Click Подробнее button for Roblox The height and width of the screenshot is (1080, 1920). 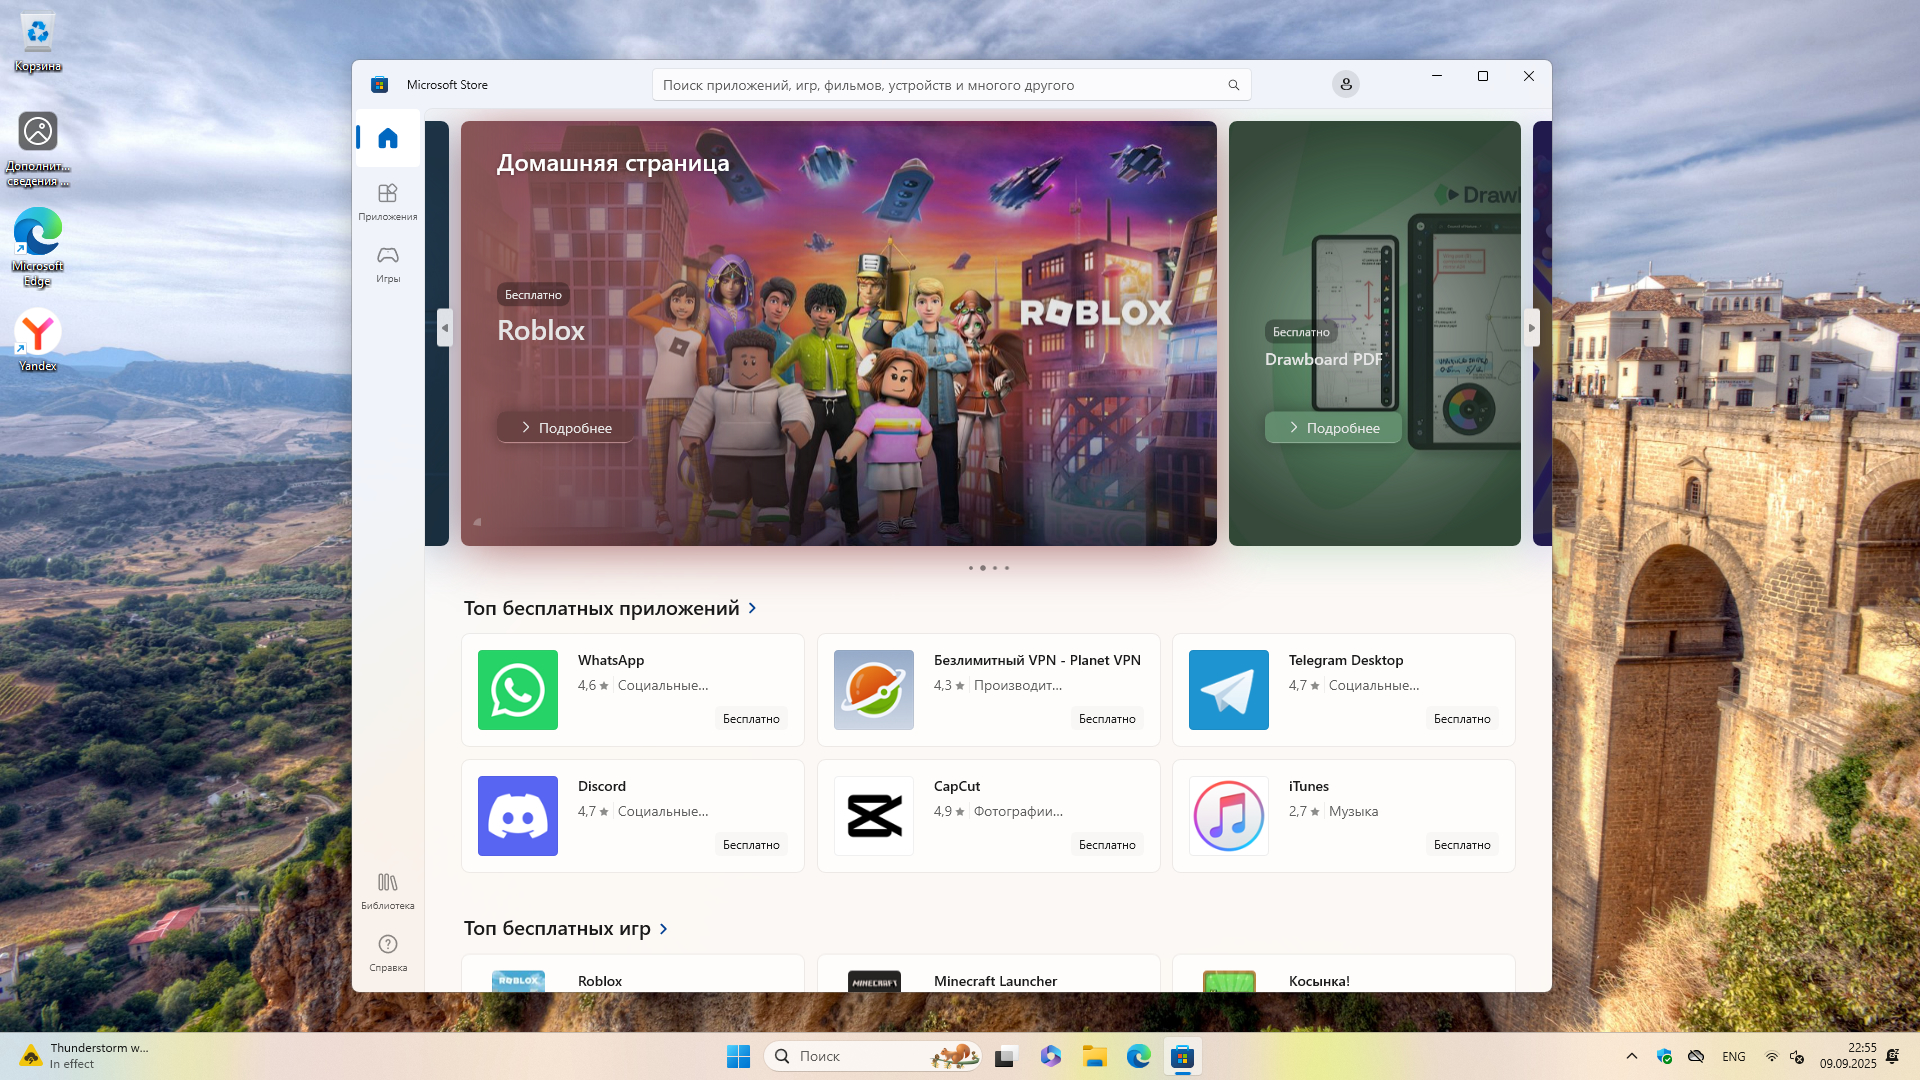(566, 428)
